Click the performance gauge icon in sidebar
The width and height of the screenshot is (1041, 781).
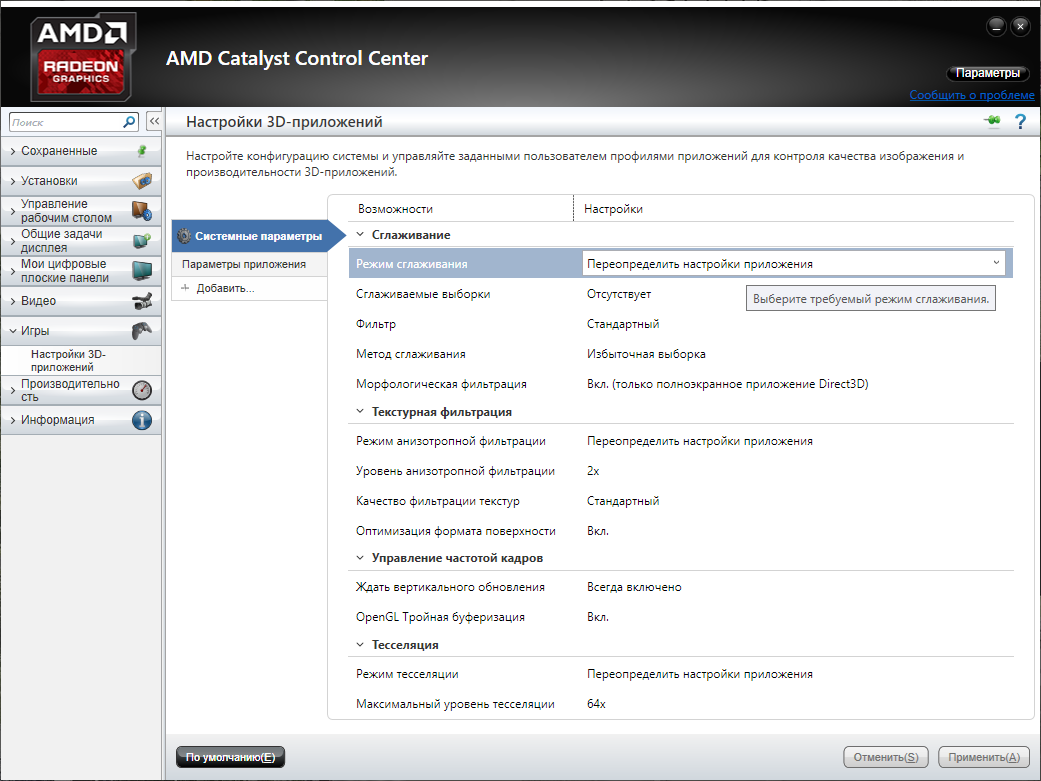(x=142, y=390)
